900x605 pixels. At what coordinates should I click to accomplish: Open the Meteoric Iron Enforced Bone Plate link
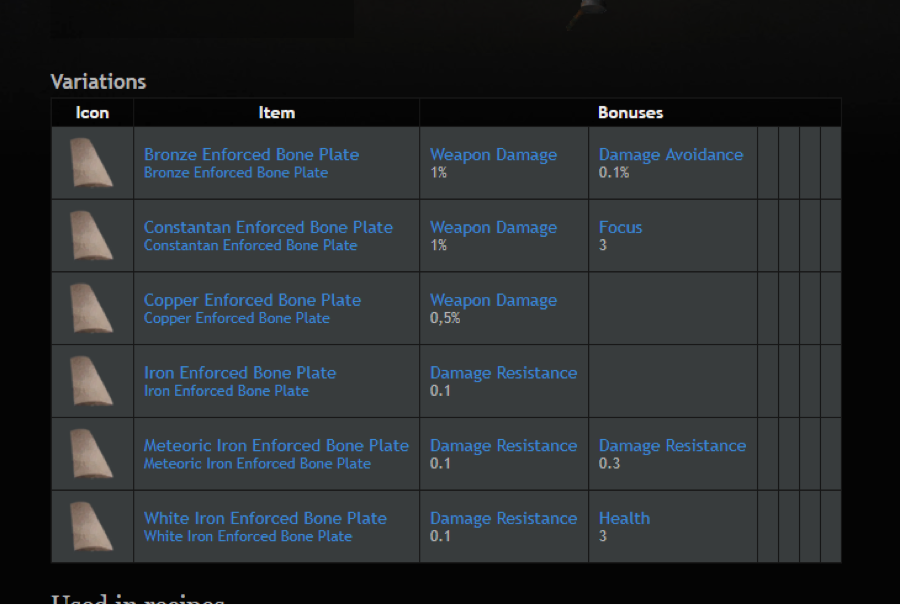[x=276, y=445]
